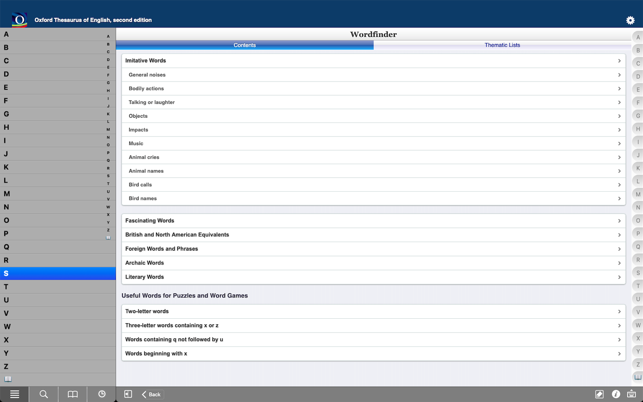Open the history clock icon
This screenshot has height=402, width=643.
coord(102,394)
